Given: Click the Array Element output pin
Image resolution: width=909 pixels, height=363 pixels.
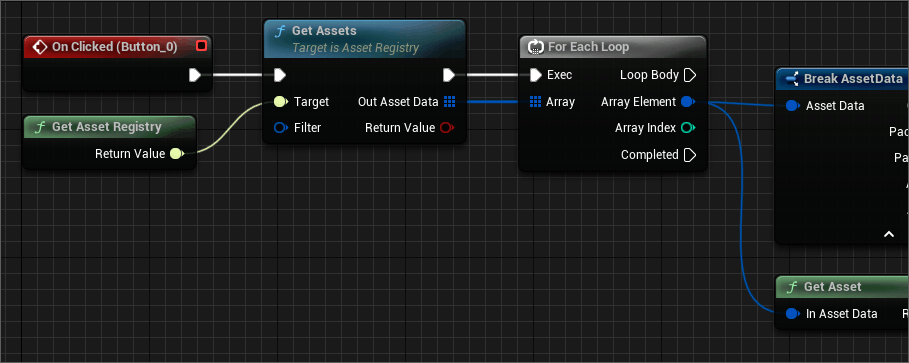Looking at the screenshot, I should click(x=688, y=101).
